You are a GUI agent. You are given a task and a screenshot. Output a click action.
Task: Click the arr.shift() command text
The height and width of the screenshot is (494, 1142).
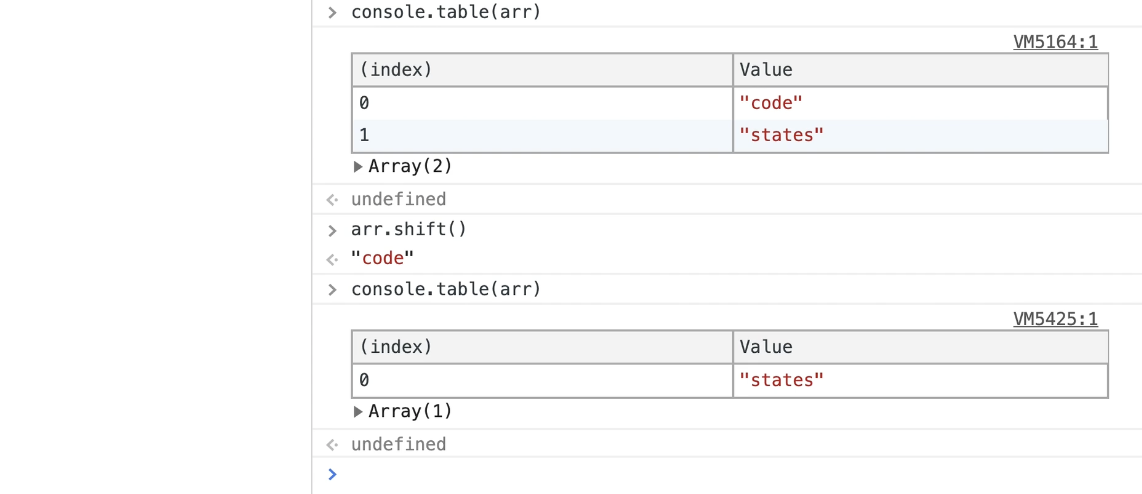[x=409, y=229]
